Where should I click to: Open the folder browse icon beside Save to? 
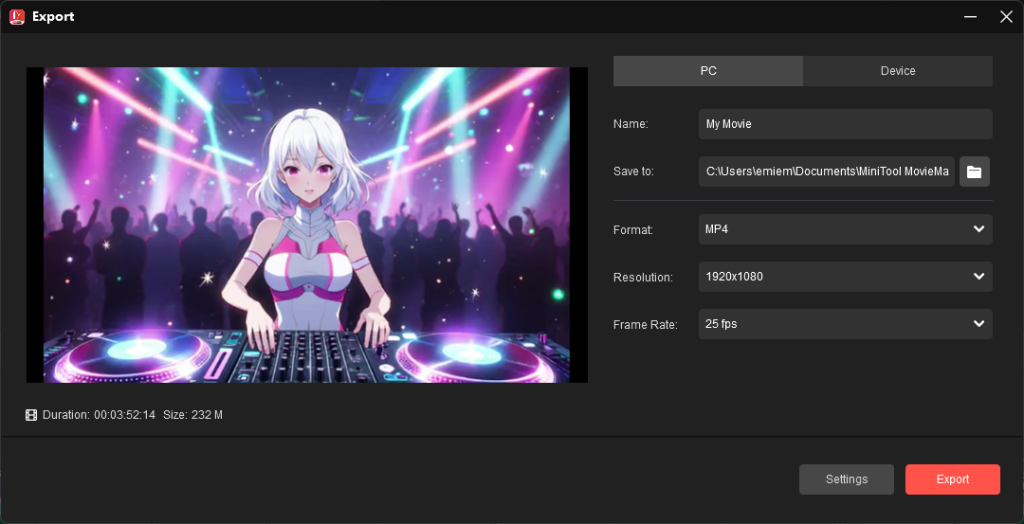pyautogui.click(x=974, y=172)
